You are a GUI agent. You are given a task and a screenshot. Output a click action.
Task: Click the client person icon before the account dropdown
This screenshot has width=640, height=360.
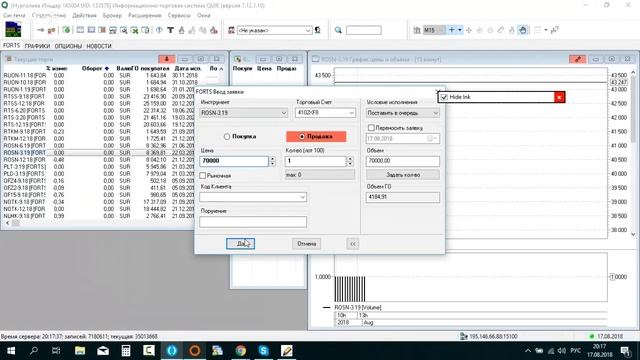pos(231,30)
